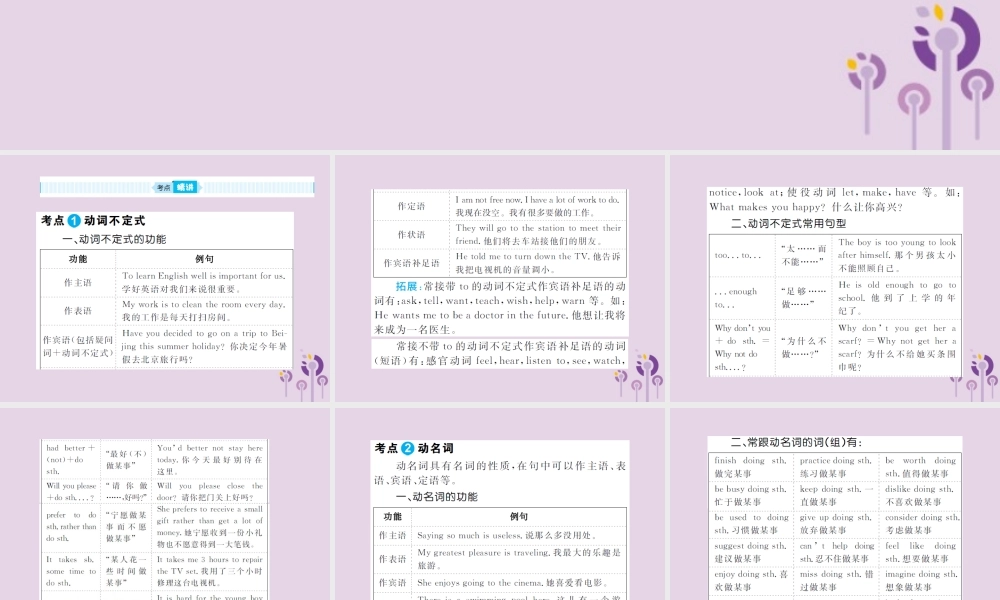Click the sentence 'The boy is too young to look after himself.'
This screenshot has height=600, width=1000.
point(897,248)
